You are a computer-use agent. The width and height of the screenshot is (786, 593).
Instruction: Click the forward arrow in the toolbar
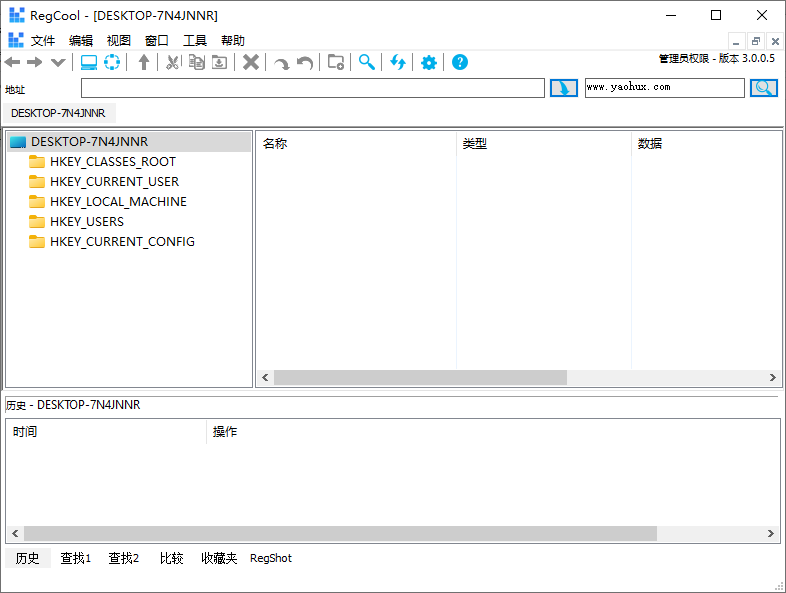[x=35, y=62]
